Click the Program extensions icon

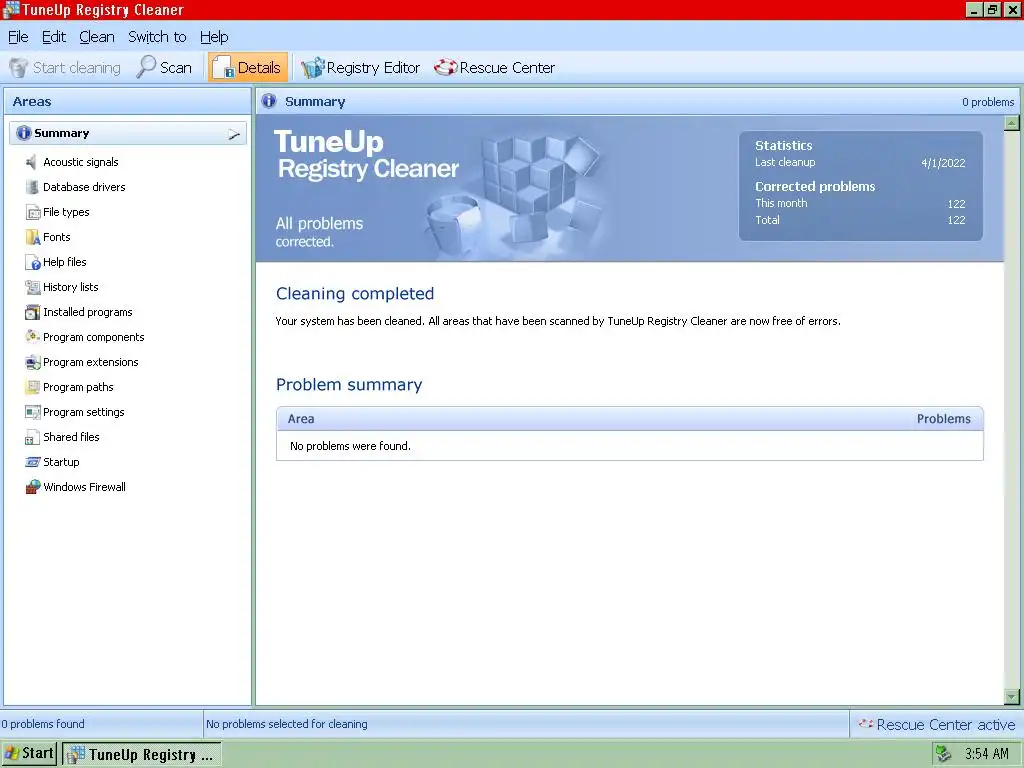click(33, 362)
